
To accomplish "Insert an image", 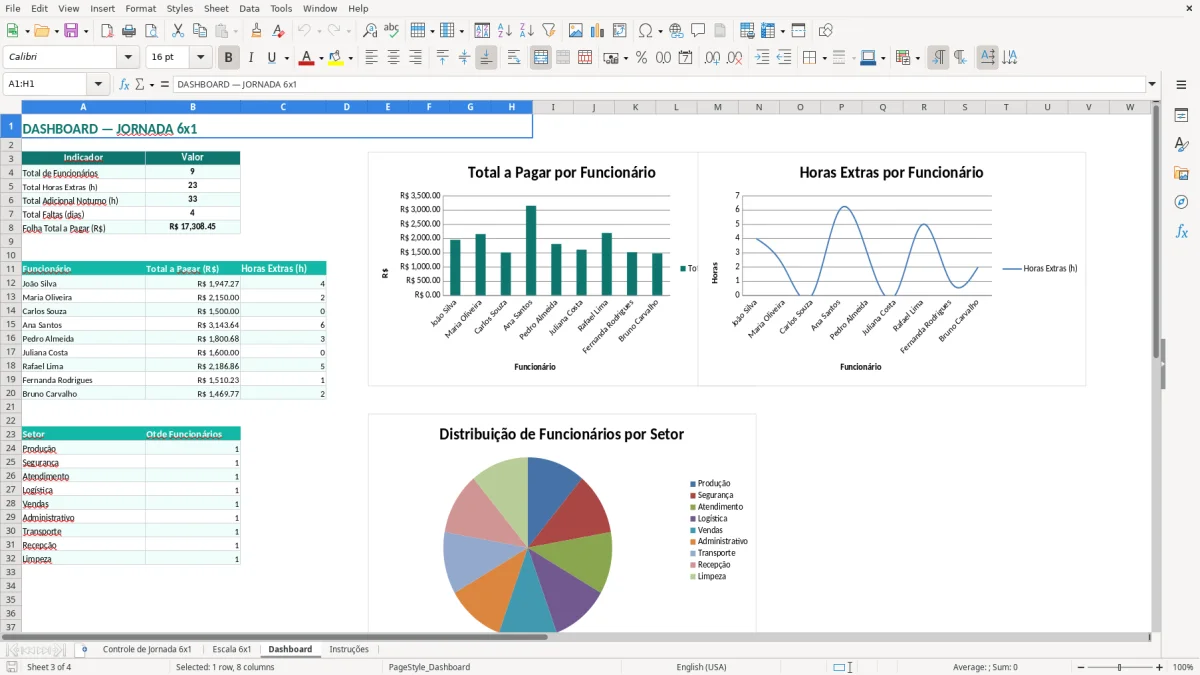I will pos(576,31).
